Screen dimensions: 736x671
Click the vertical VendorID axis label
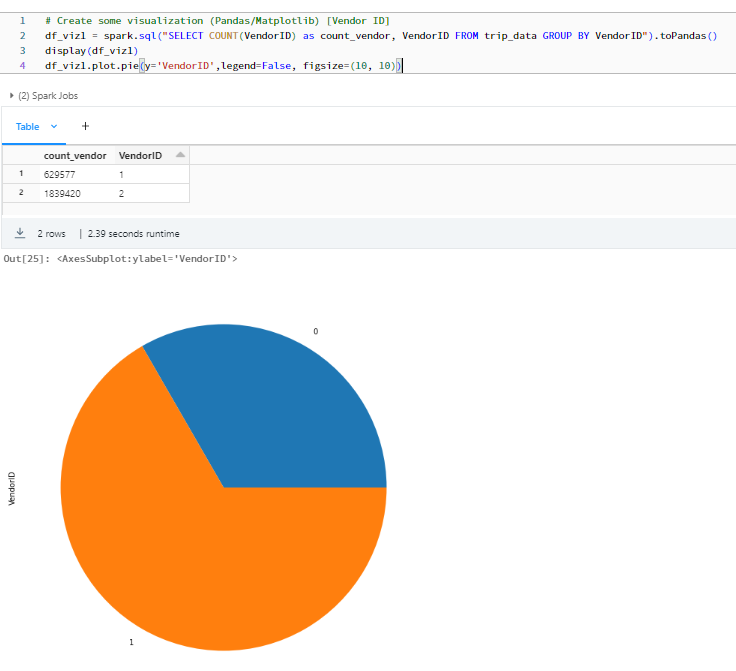pos(12,488)
